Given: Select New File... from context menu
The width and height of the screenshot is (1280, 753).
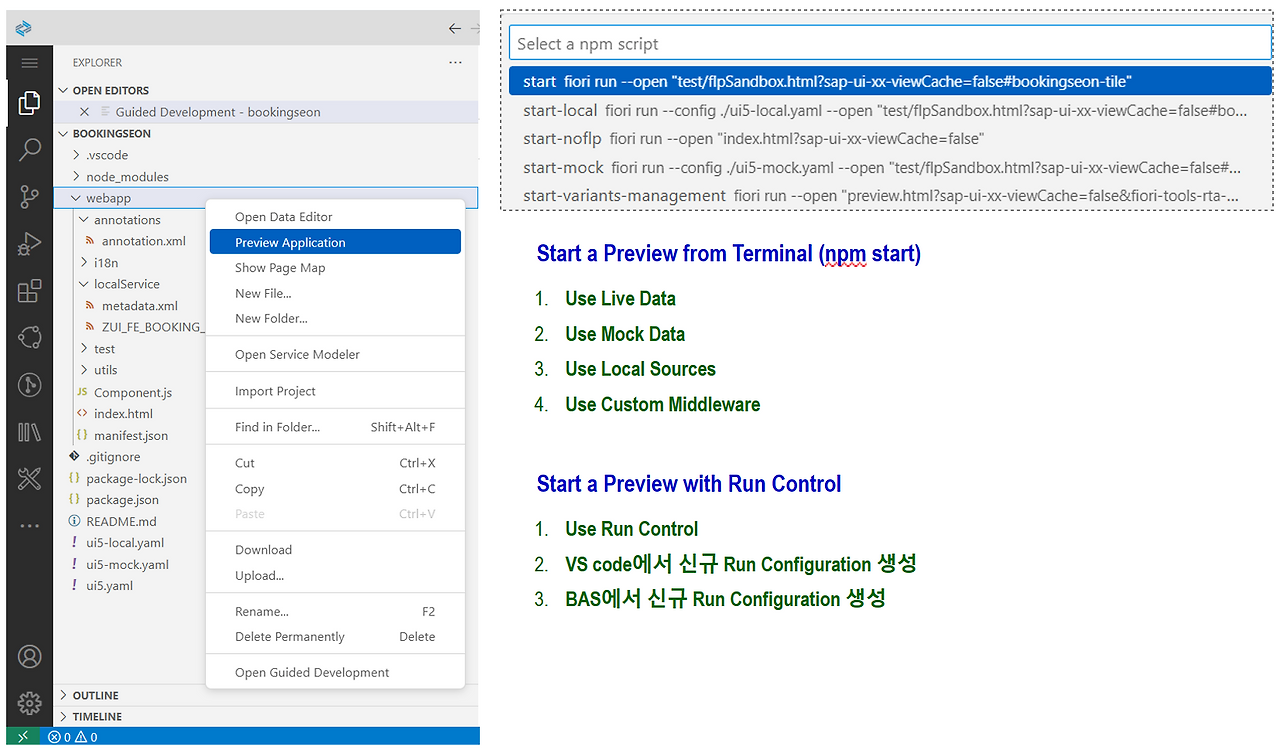Looking at the screenshot, I should coord(335,294).
